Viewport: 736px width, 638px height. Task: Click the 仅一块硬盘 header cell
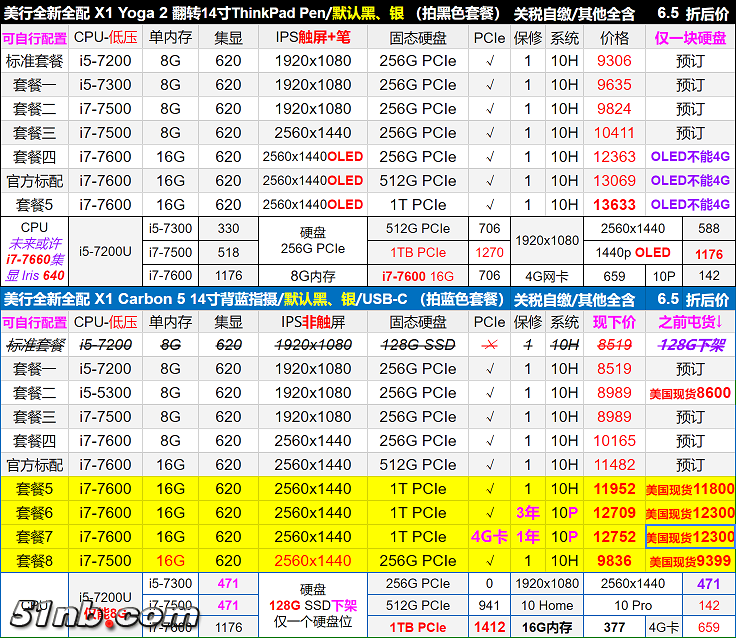(689, 38)
